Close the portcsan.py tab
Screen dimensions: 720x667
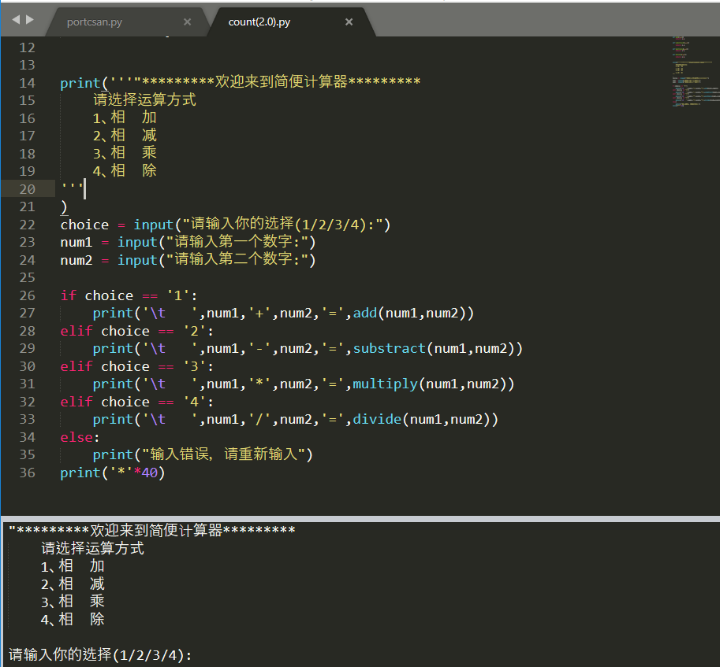(x=187, y=22)
